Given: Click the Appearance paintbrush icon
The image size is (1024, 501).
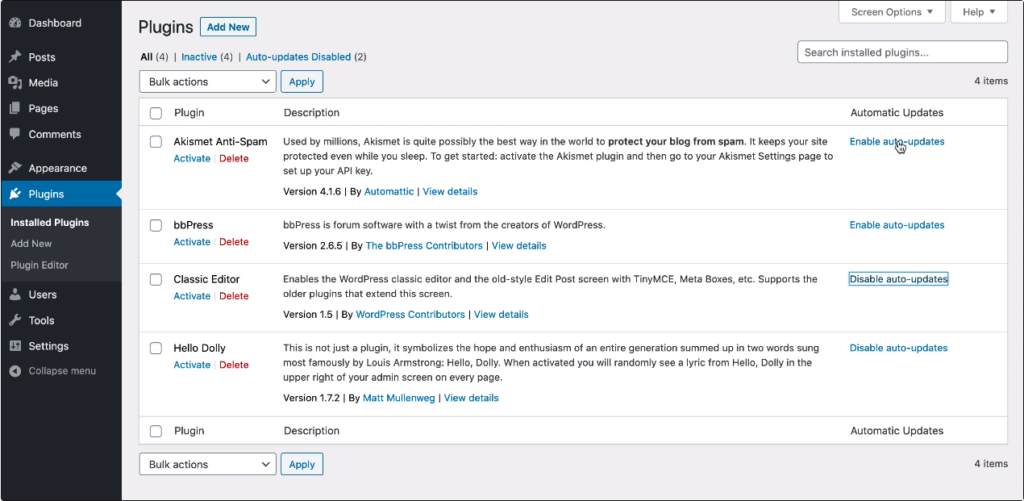Looking at the screenshot, I should [15, 168].
